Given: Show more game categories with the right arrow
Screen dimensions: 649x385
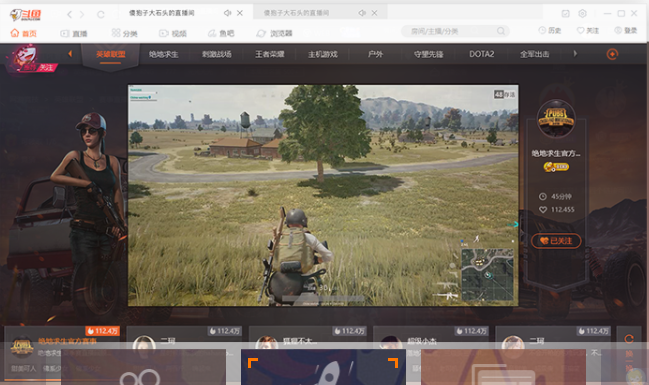Looking at the screenshot, I should pos(575,53).
